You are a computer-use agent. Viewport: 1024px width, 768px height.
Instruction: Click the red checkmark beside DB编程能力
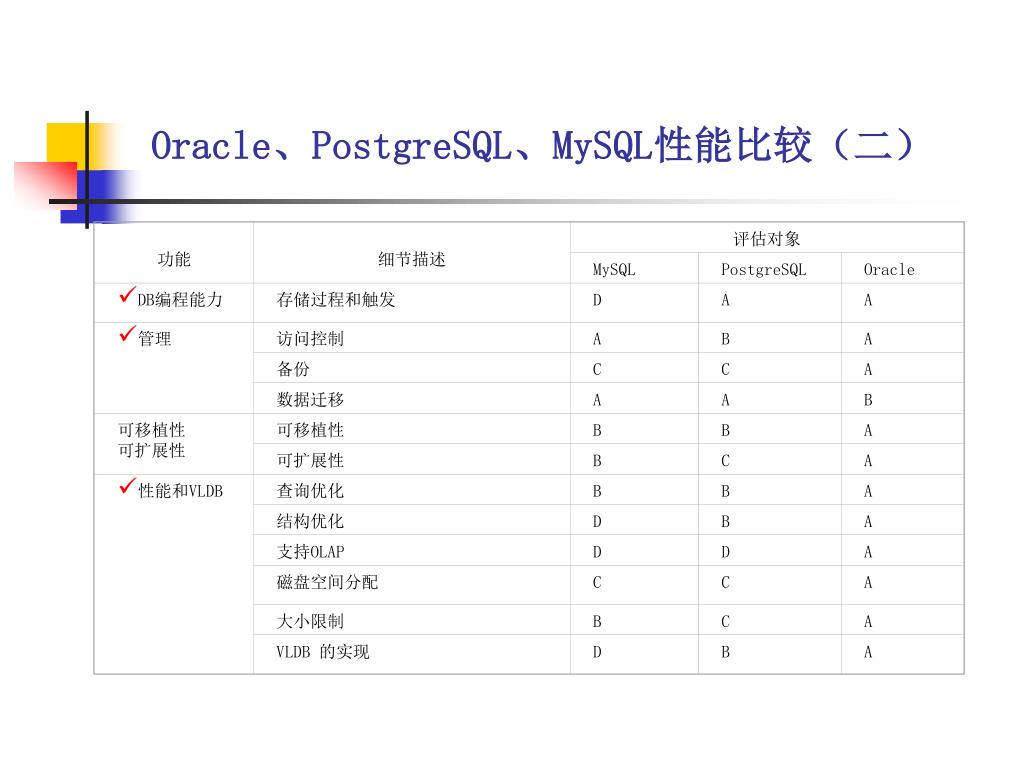coord(127,295)
